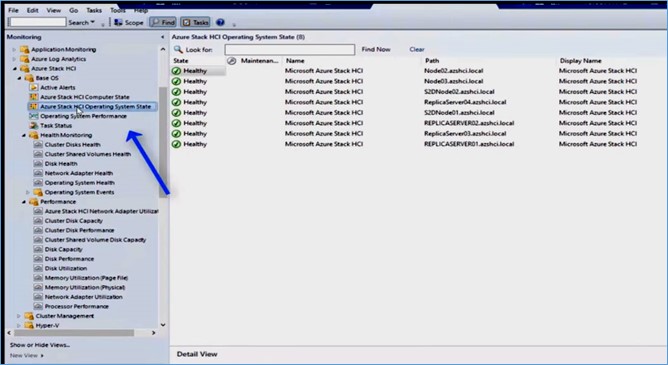Select Azure Stack HCI Network Adapter Utilization
The height and width of the screenshot is (365, 668).
point(101,211)
